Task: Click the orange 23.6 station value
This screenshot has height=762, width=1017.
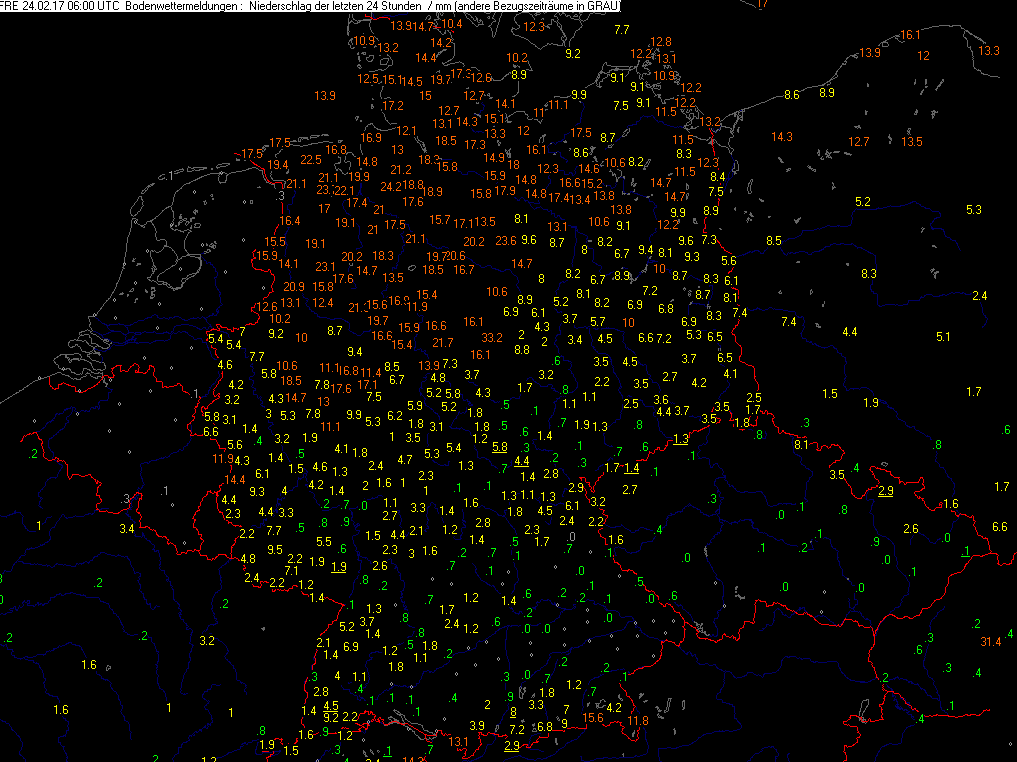Action: coord(506,240)
